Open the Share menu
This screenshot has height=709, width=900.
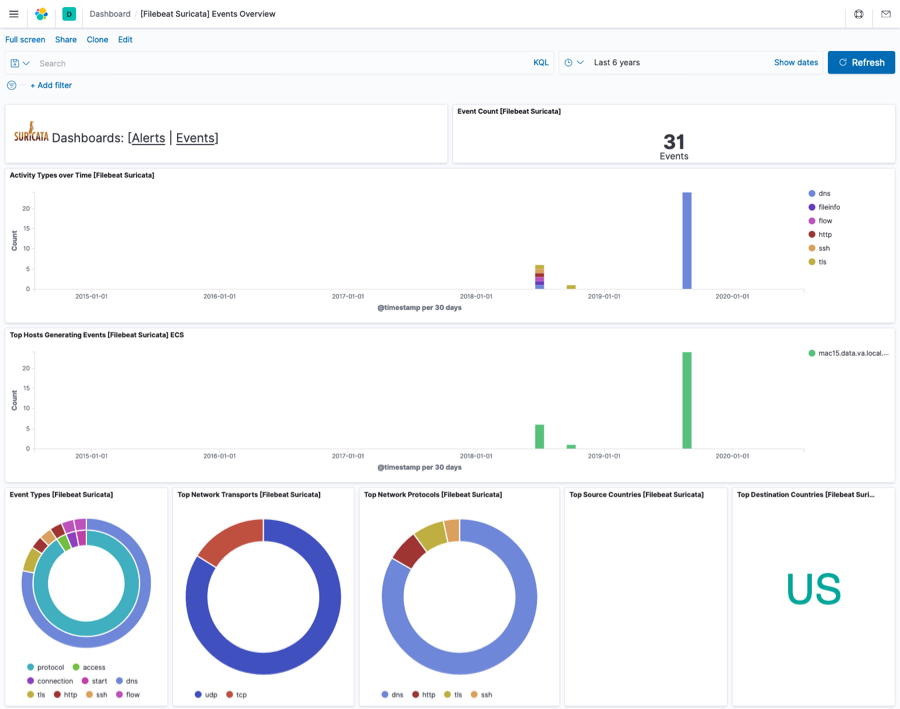coord(66,40)
